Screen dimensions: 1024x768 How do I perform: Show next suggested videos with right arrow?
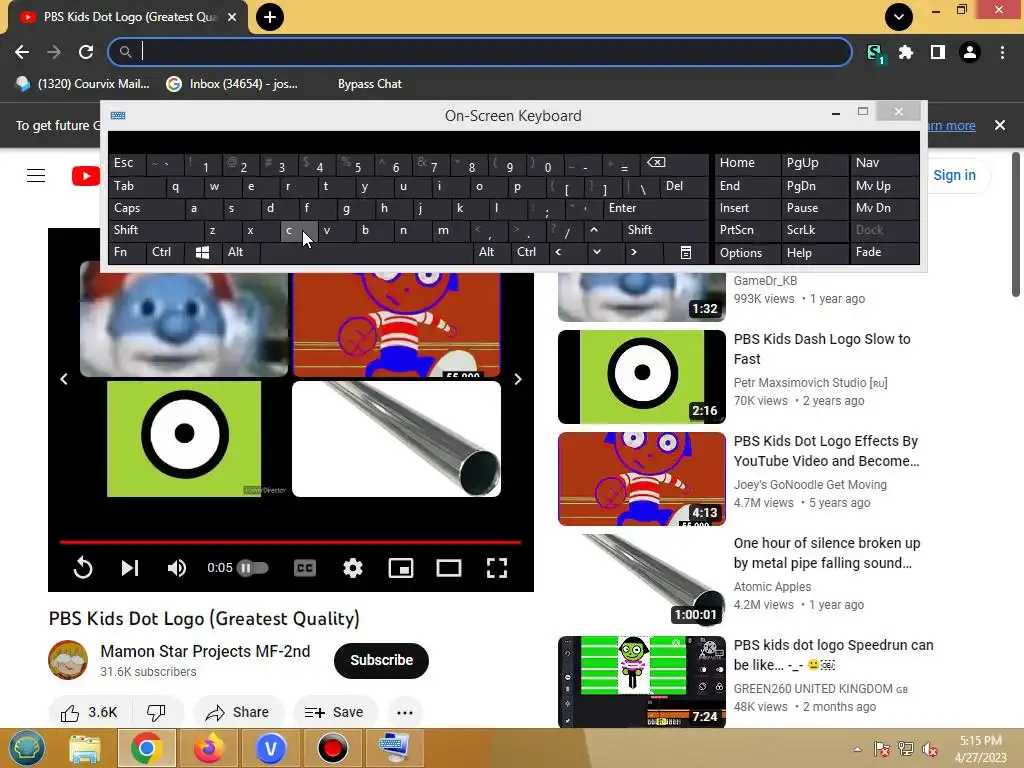(517, 379)
